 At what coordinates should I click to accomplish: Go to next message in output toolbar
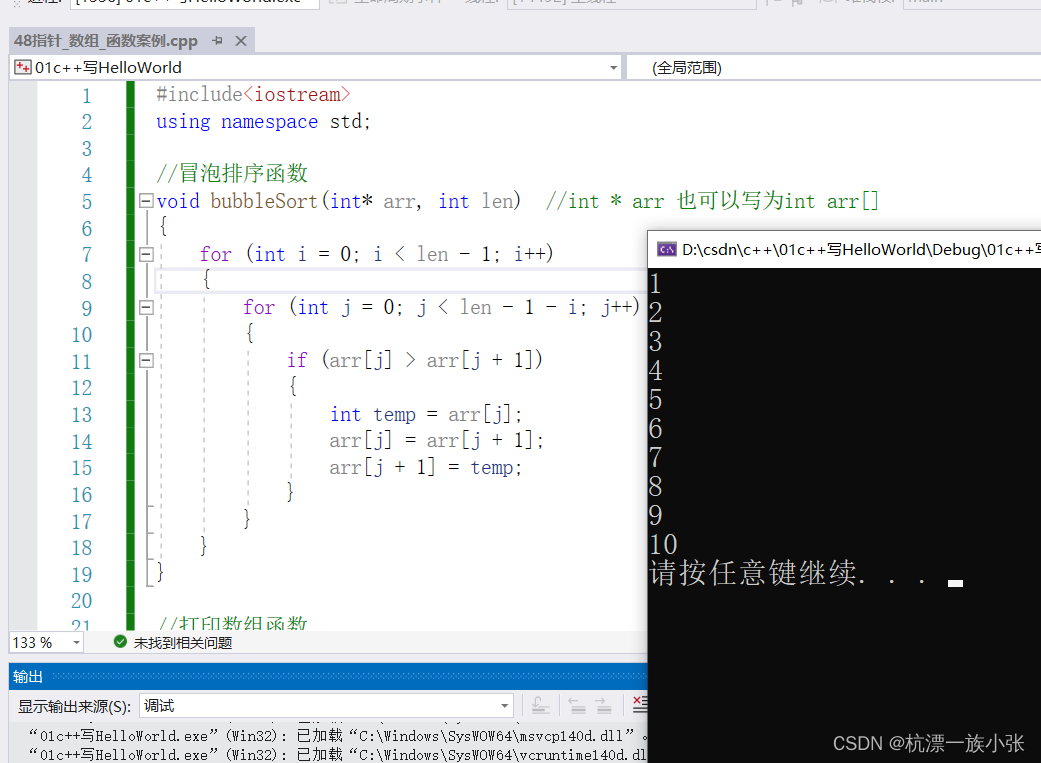[x=603, y=706]
